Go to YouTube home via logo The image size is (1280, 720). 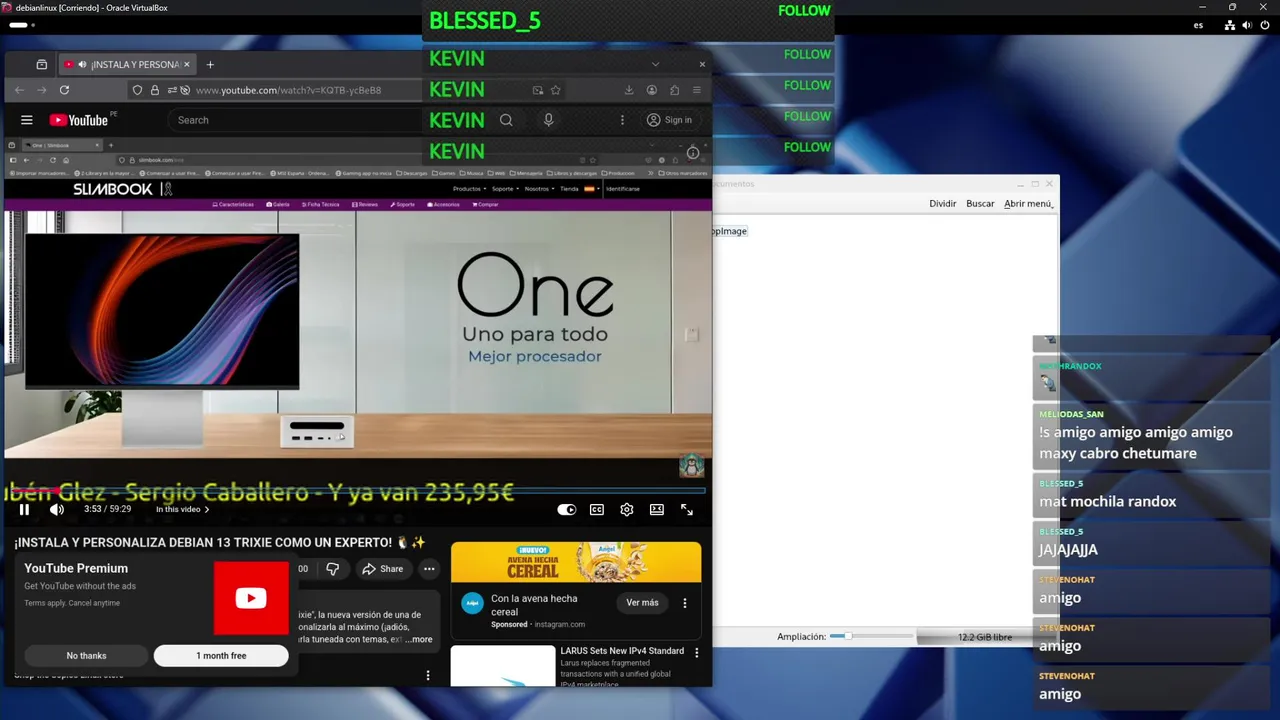[79, 120]
